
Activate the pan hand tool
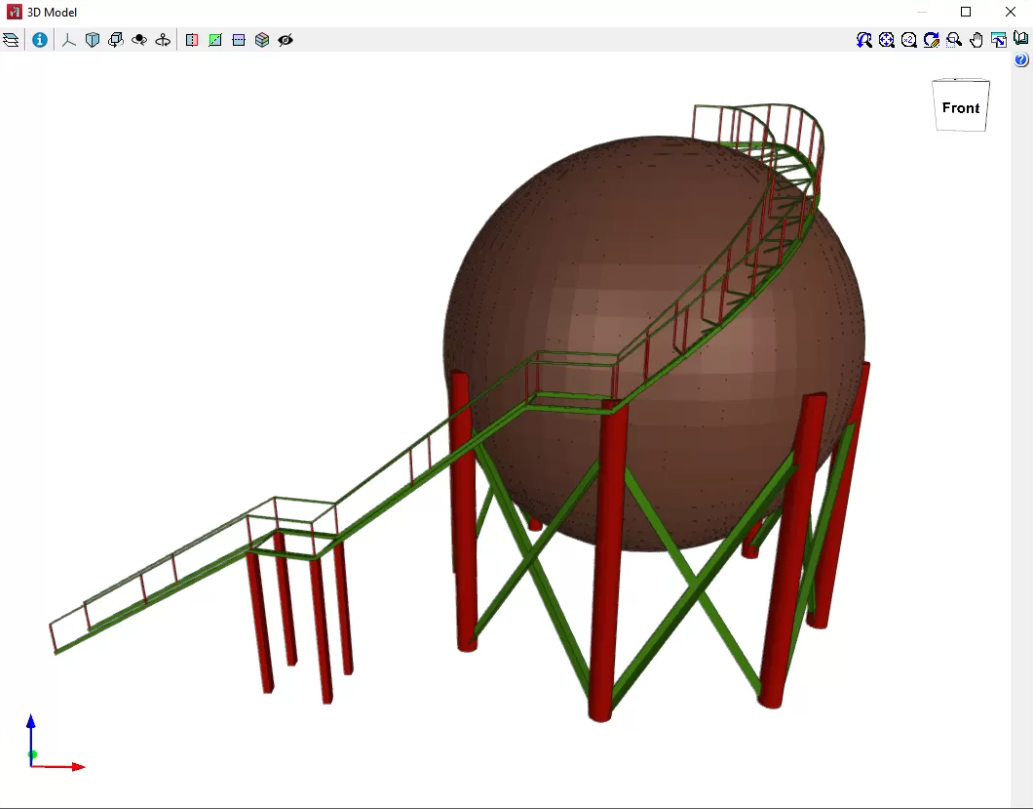pyautogui.click(x=977, y=40)
